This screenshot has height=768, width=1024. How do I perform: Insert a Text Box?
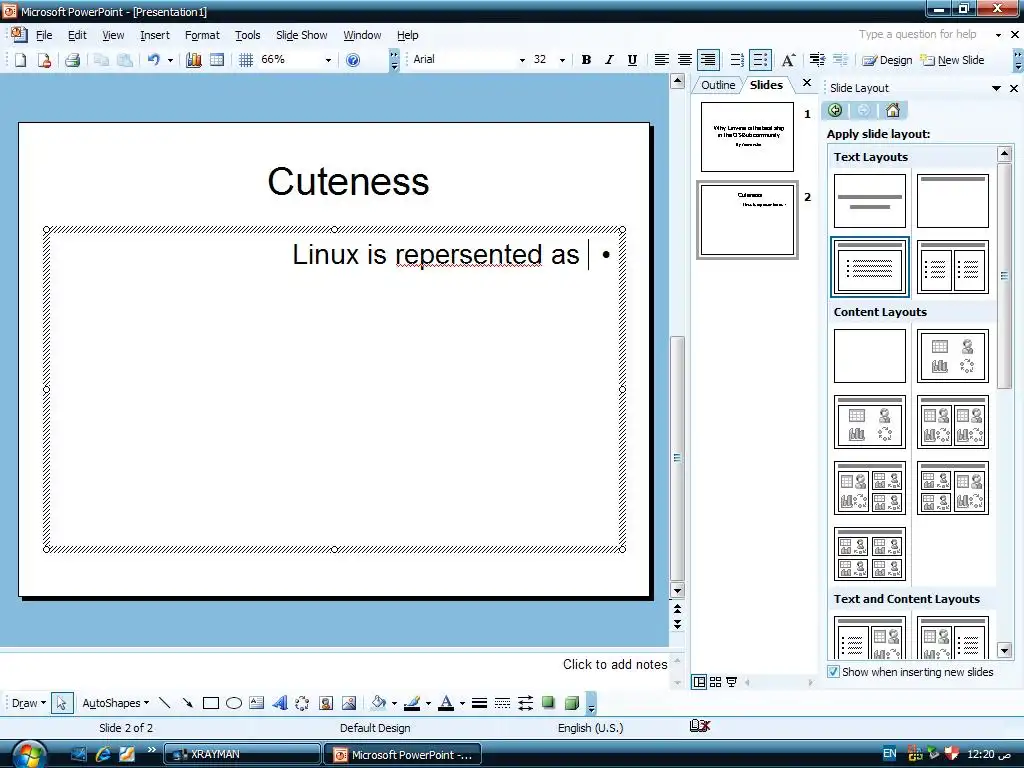[x=257, y=703]
